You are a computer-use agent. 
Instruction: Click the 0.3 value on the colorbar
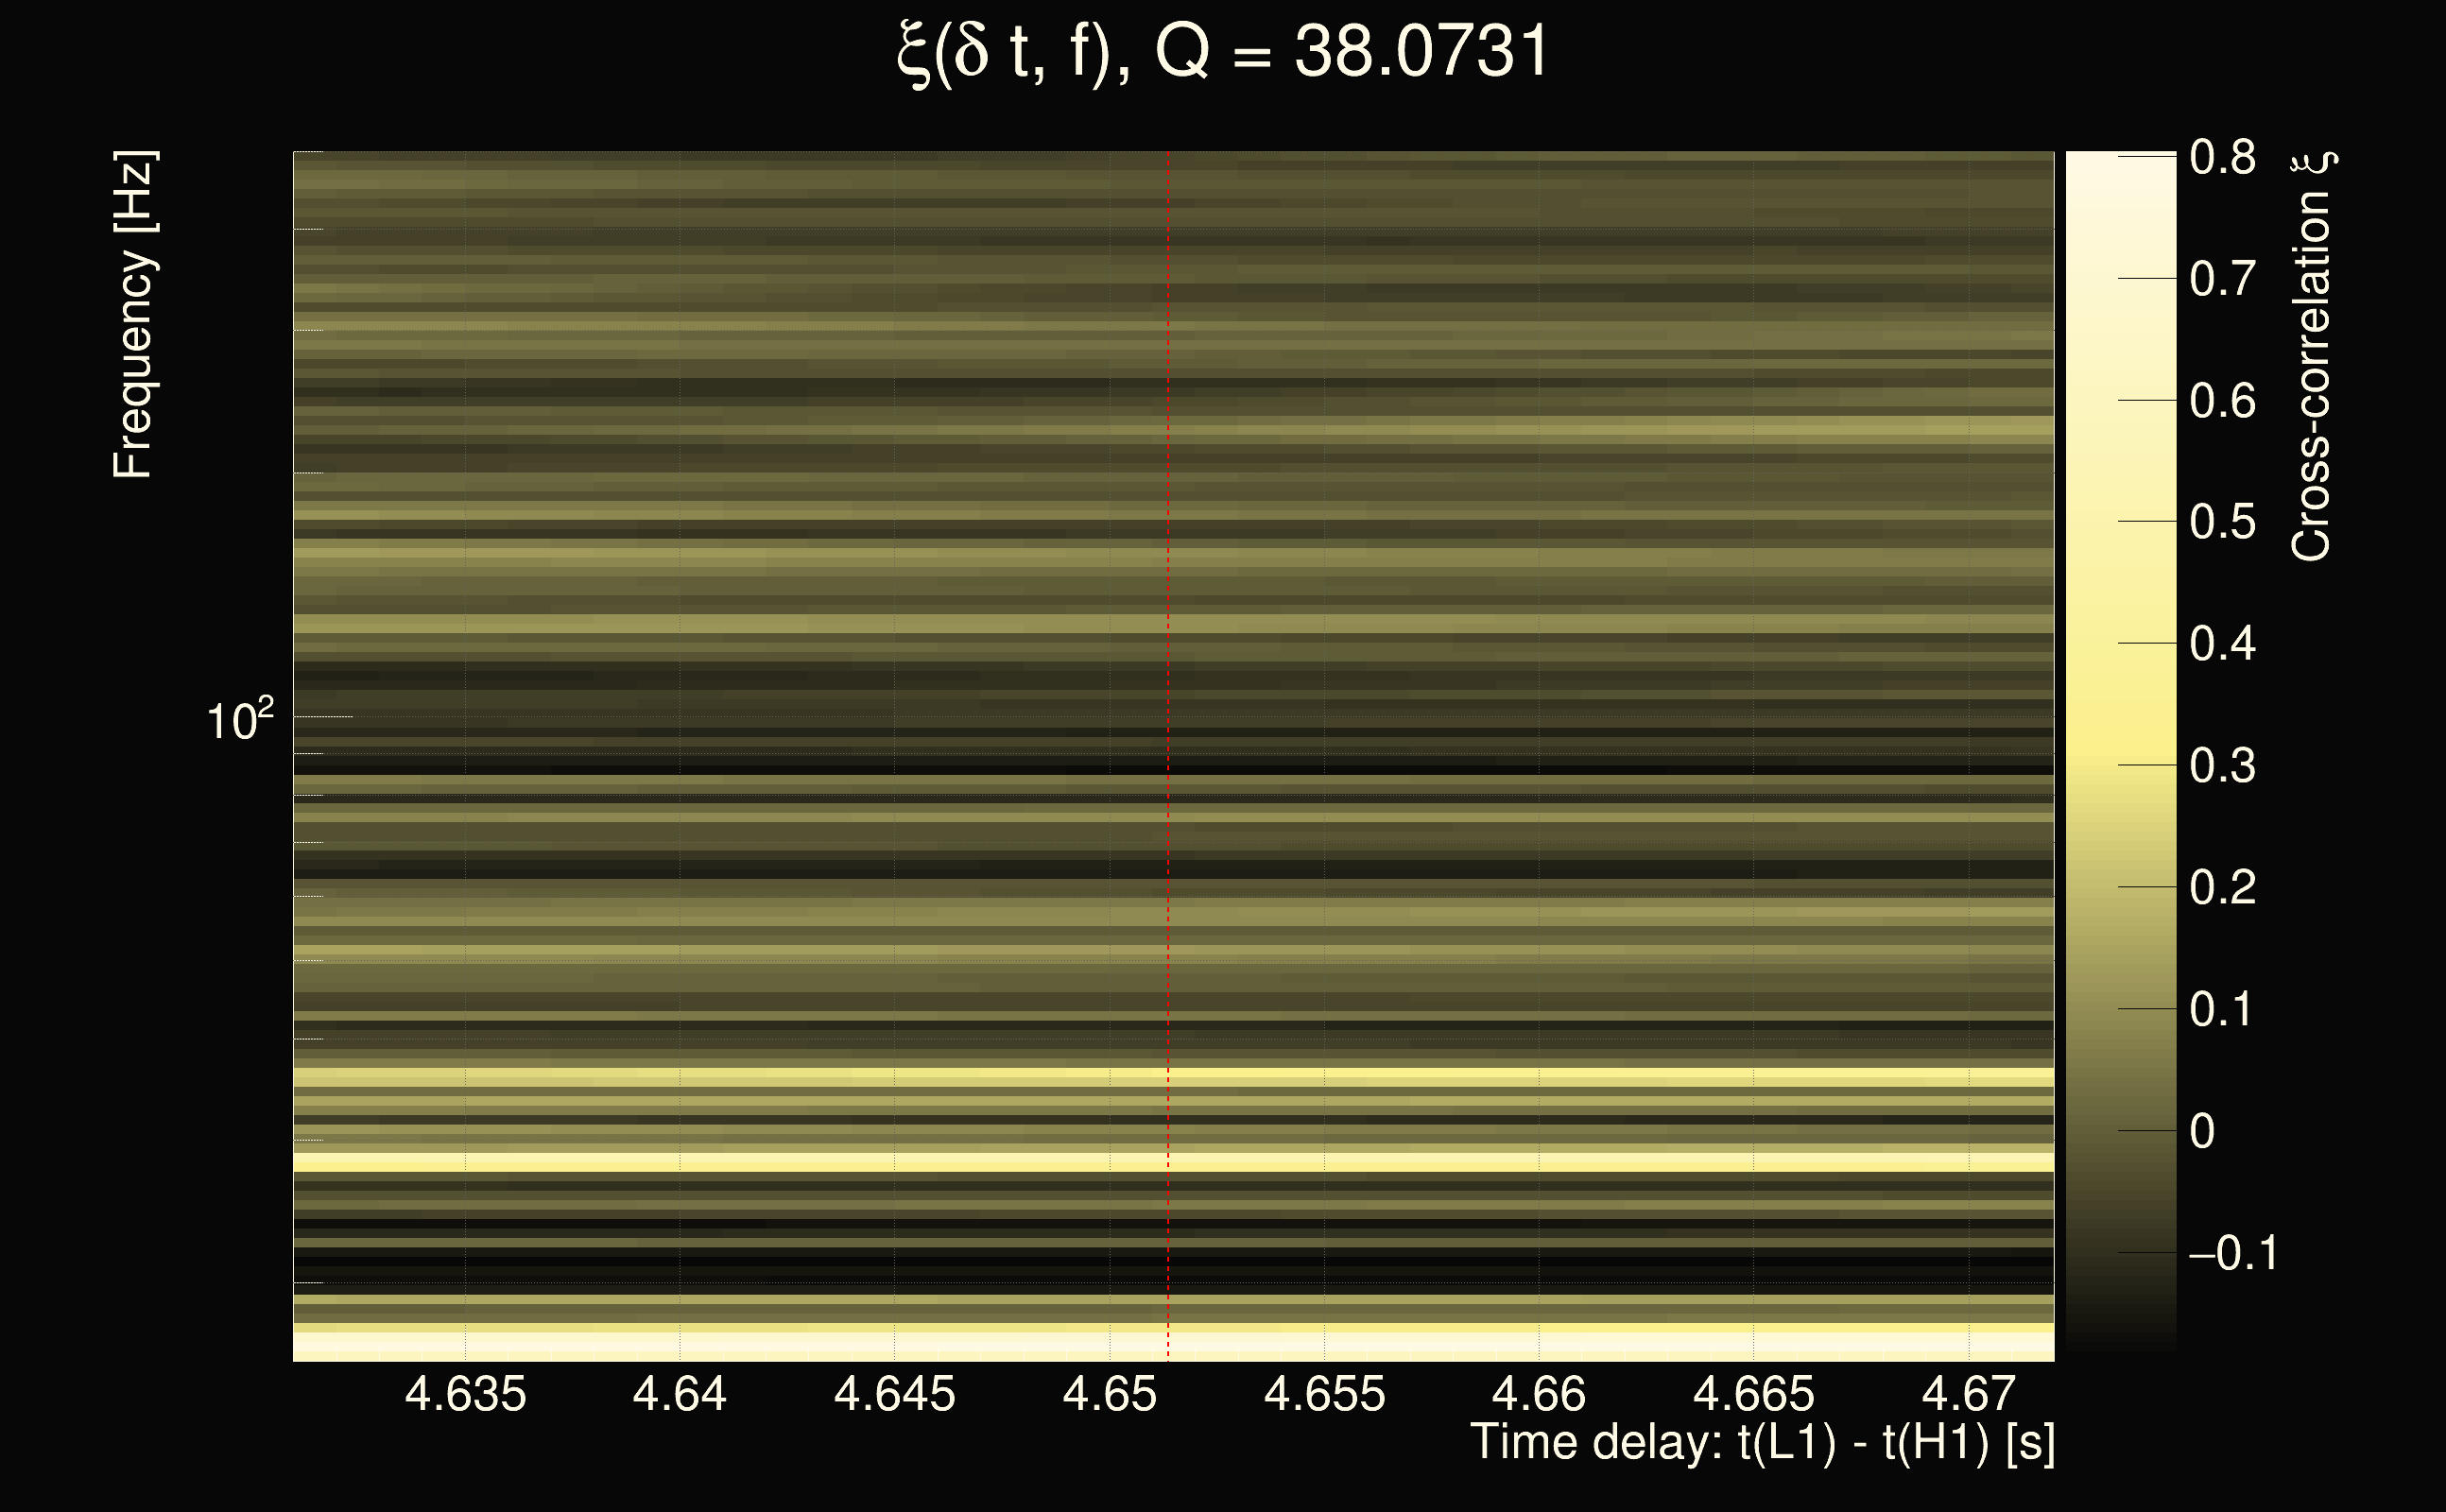(2222, 766)
